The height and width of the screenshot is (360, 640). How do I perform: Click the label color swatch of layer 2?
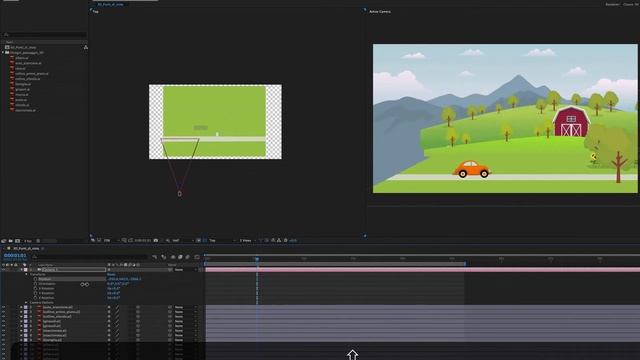tap(26, 307)
